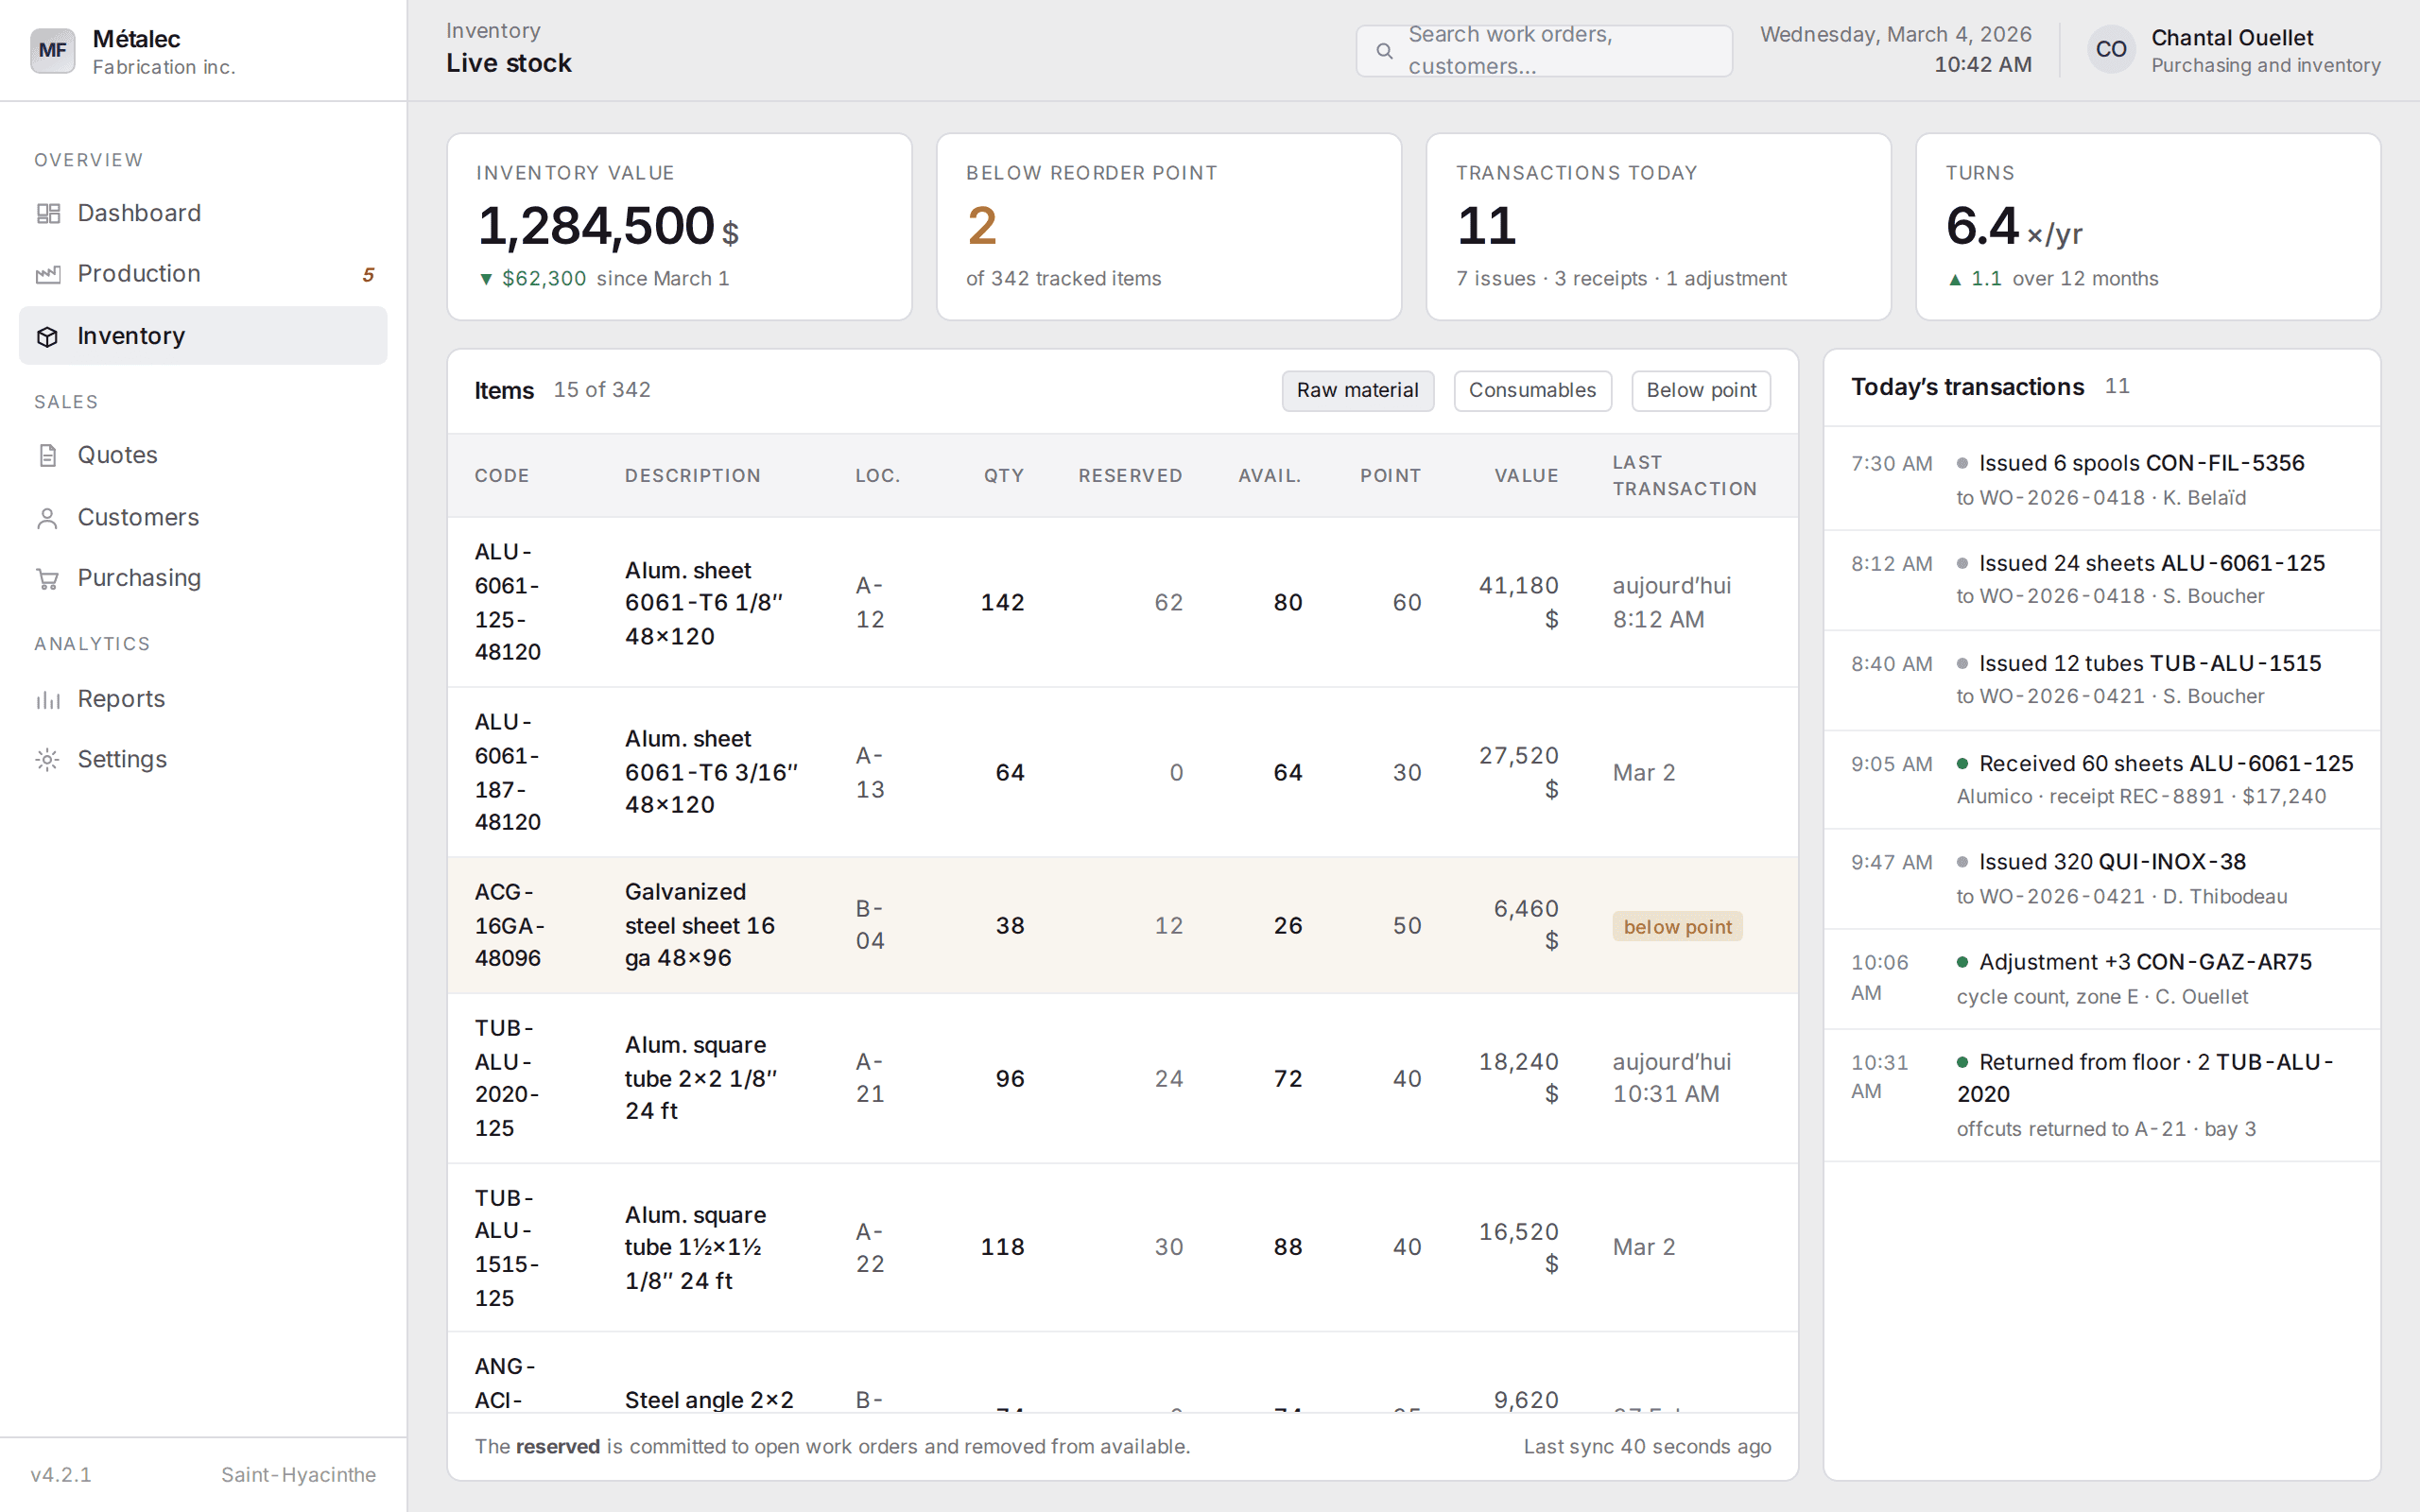The height and width of the screenshot is (1512, 2420).
Task: Open Dashboard grid icon in sidebar
Action: point(48,213)
